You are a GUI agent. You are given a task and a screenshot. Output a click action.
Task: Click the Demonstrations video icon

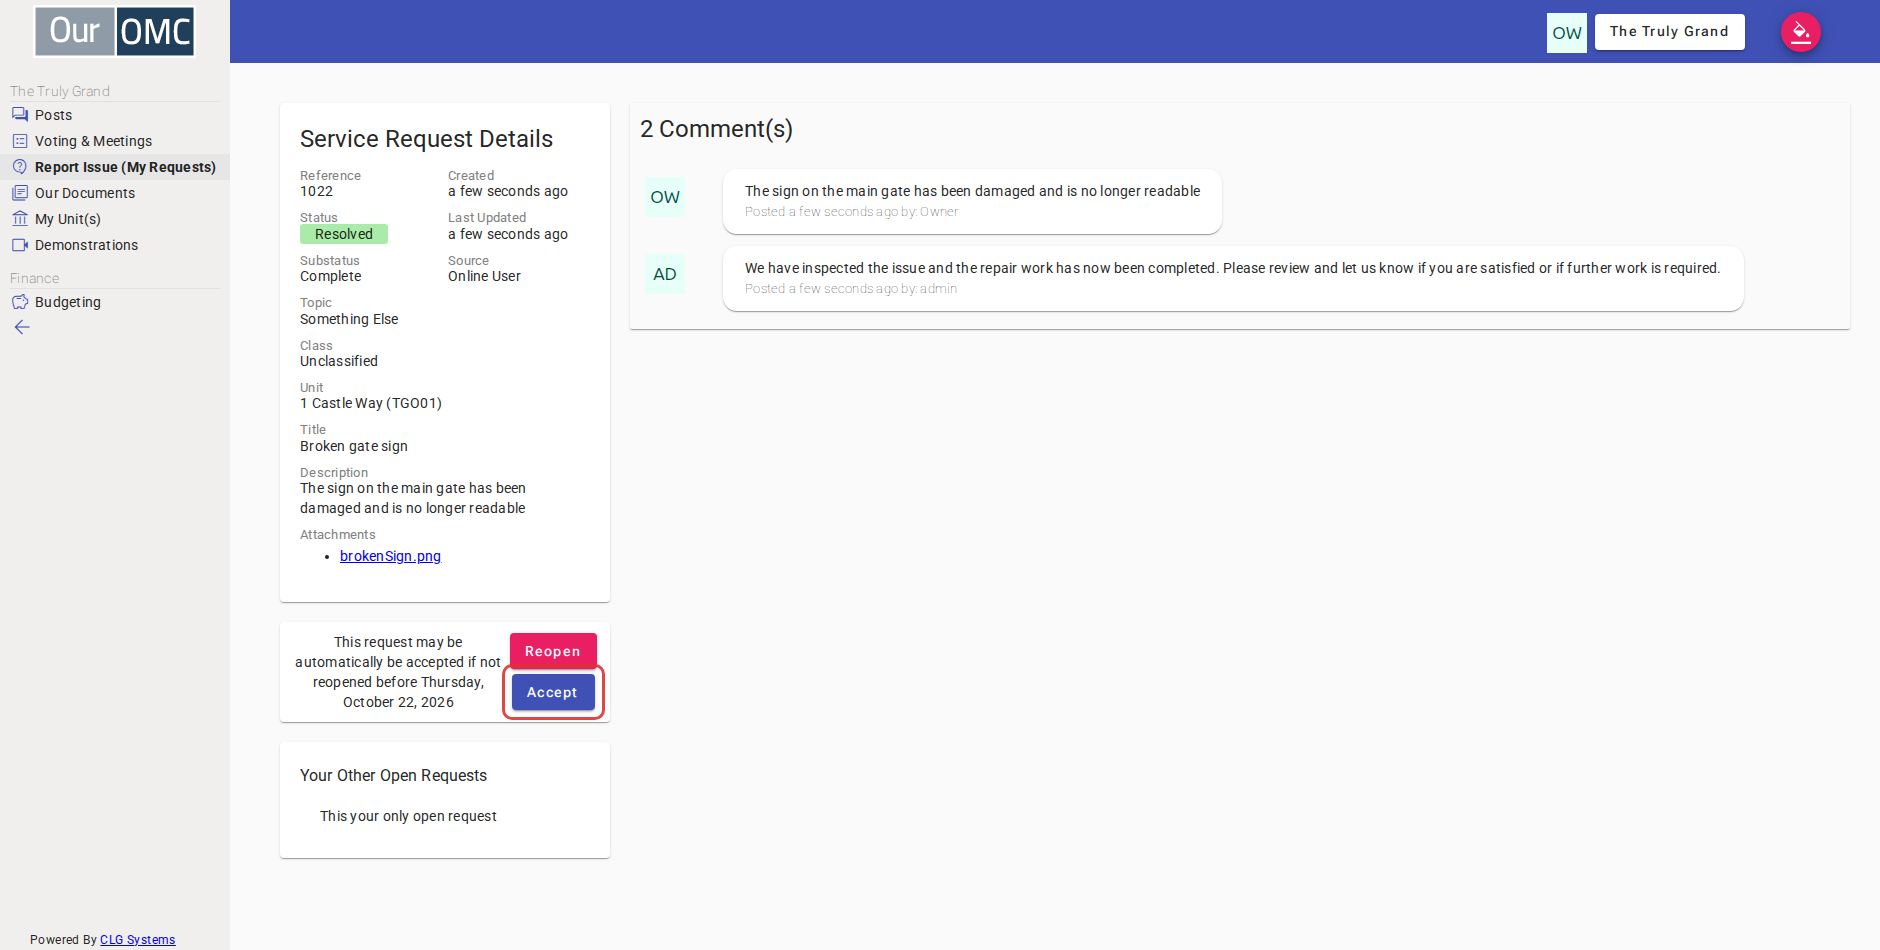(20, 245)
